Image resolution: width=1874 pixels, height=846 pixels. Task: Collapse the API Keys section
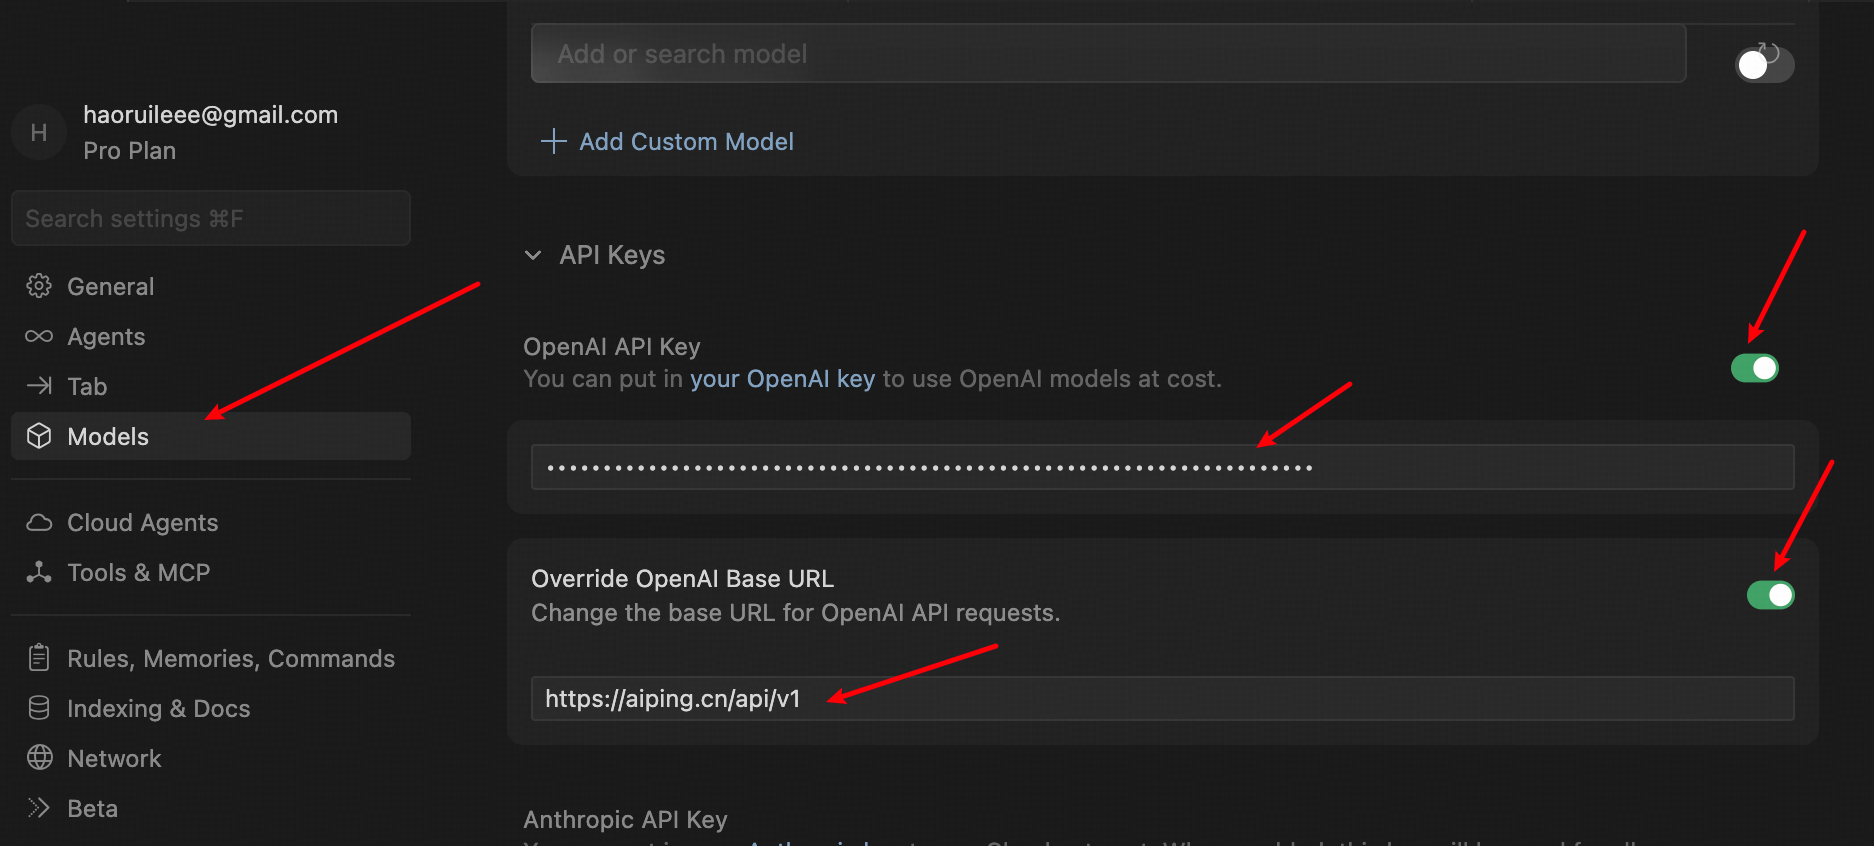tap(534, 255)
